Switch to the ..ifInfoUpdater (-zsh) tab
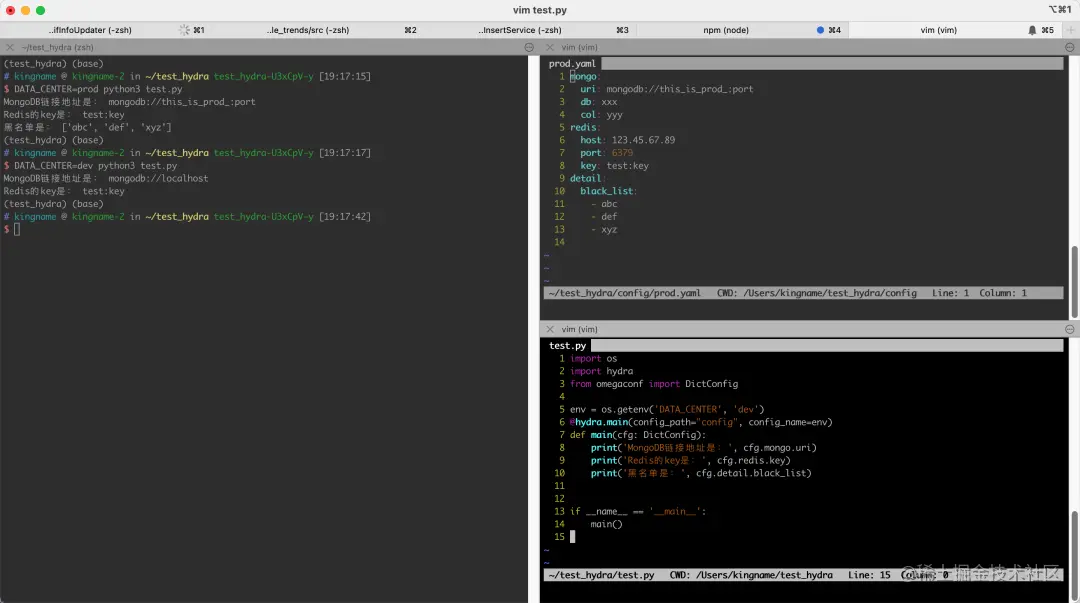1080x603 pixels. 90,30
